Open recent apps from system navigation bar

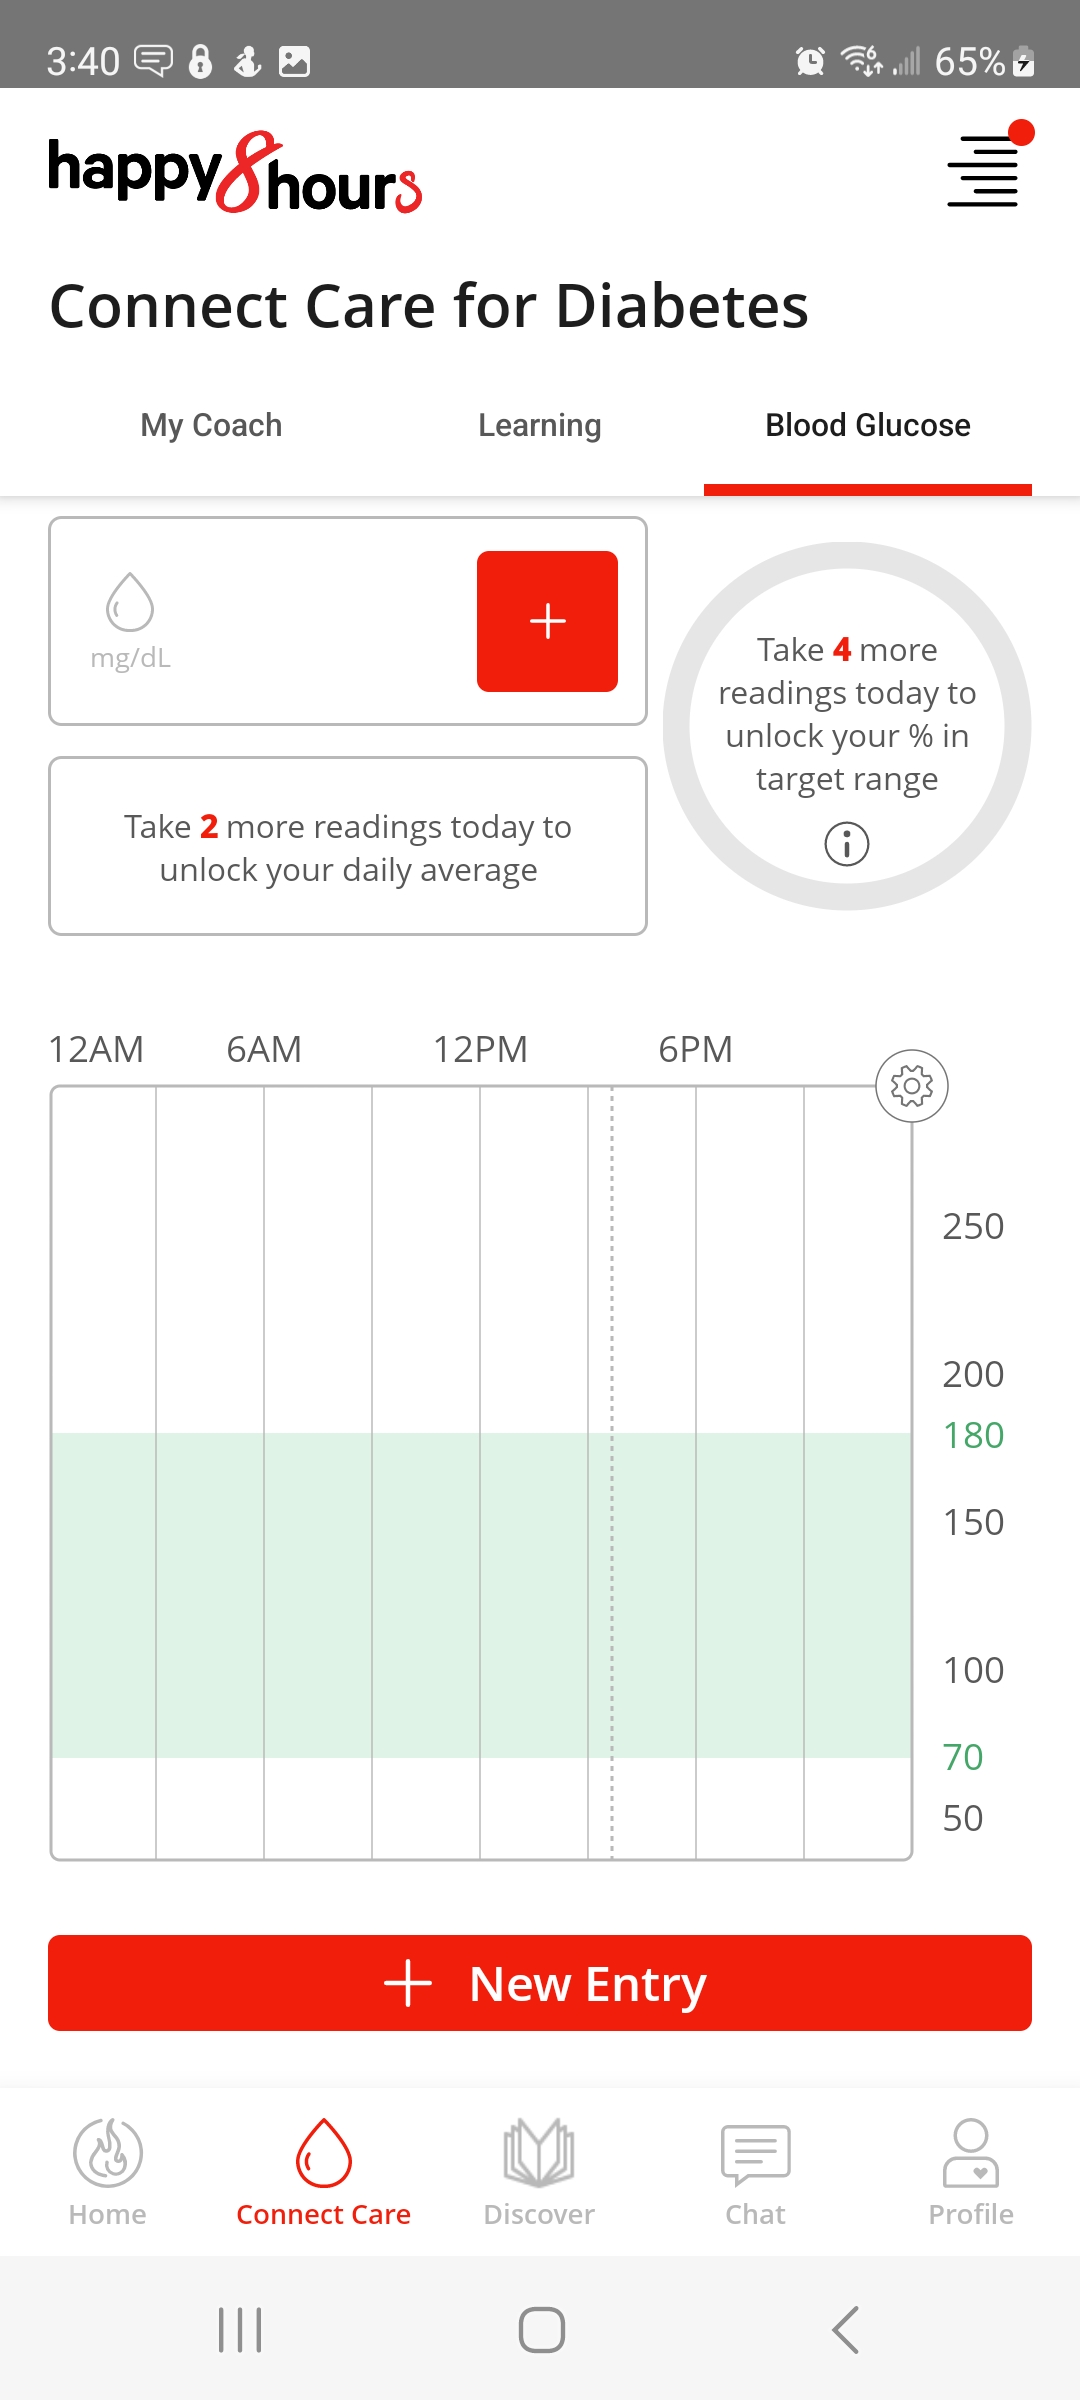(240, 2330)
